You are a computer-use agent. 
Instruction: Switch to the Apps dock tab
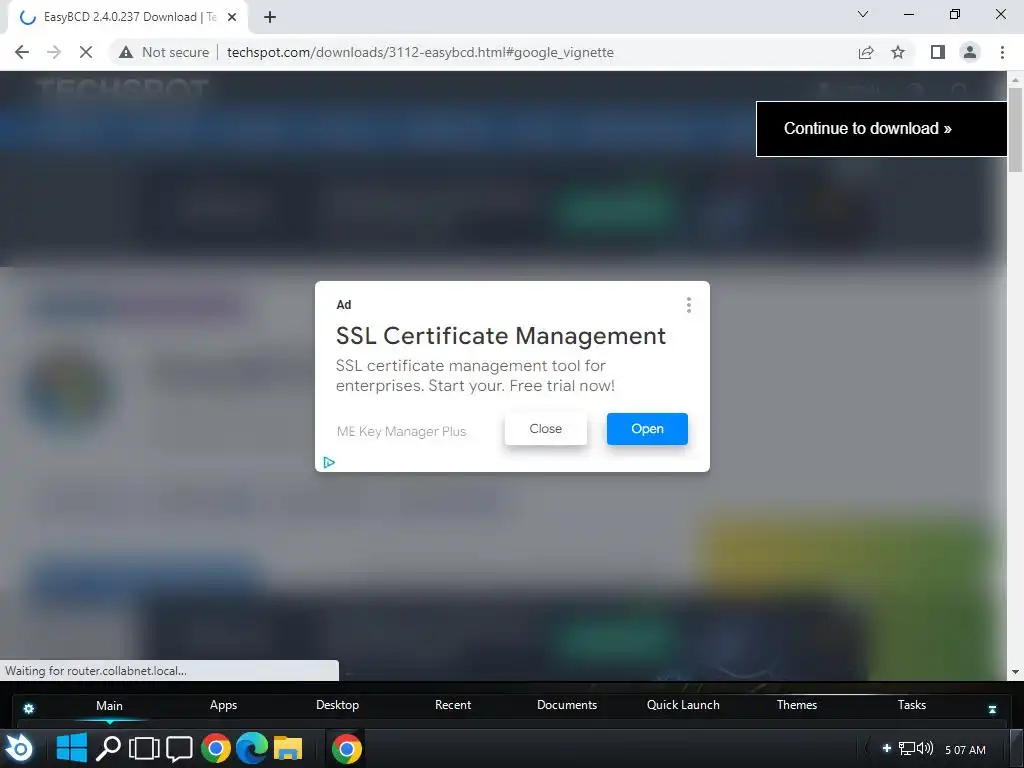pos(223,705)
